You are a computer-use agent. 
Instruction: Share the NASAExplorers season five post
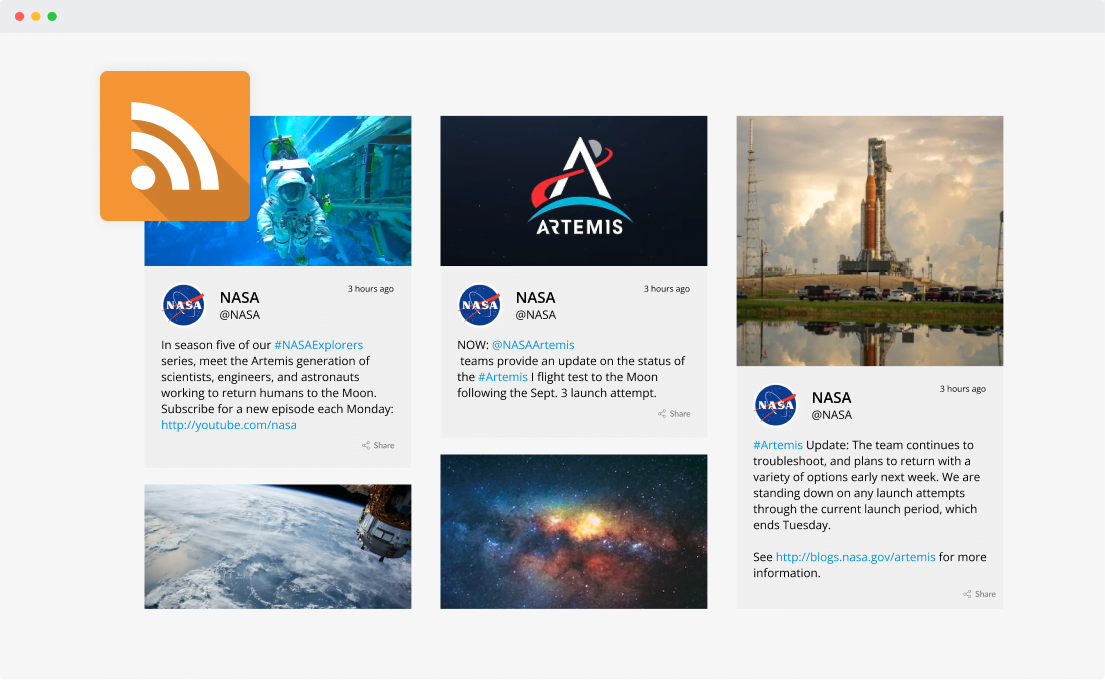[378, 445]
